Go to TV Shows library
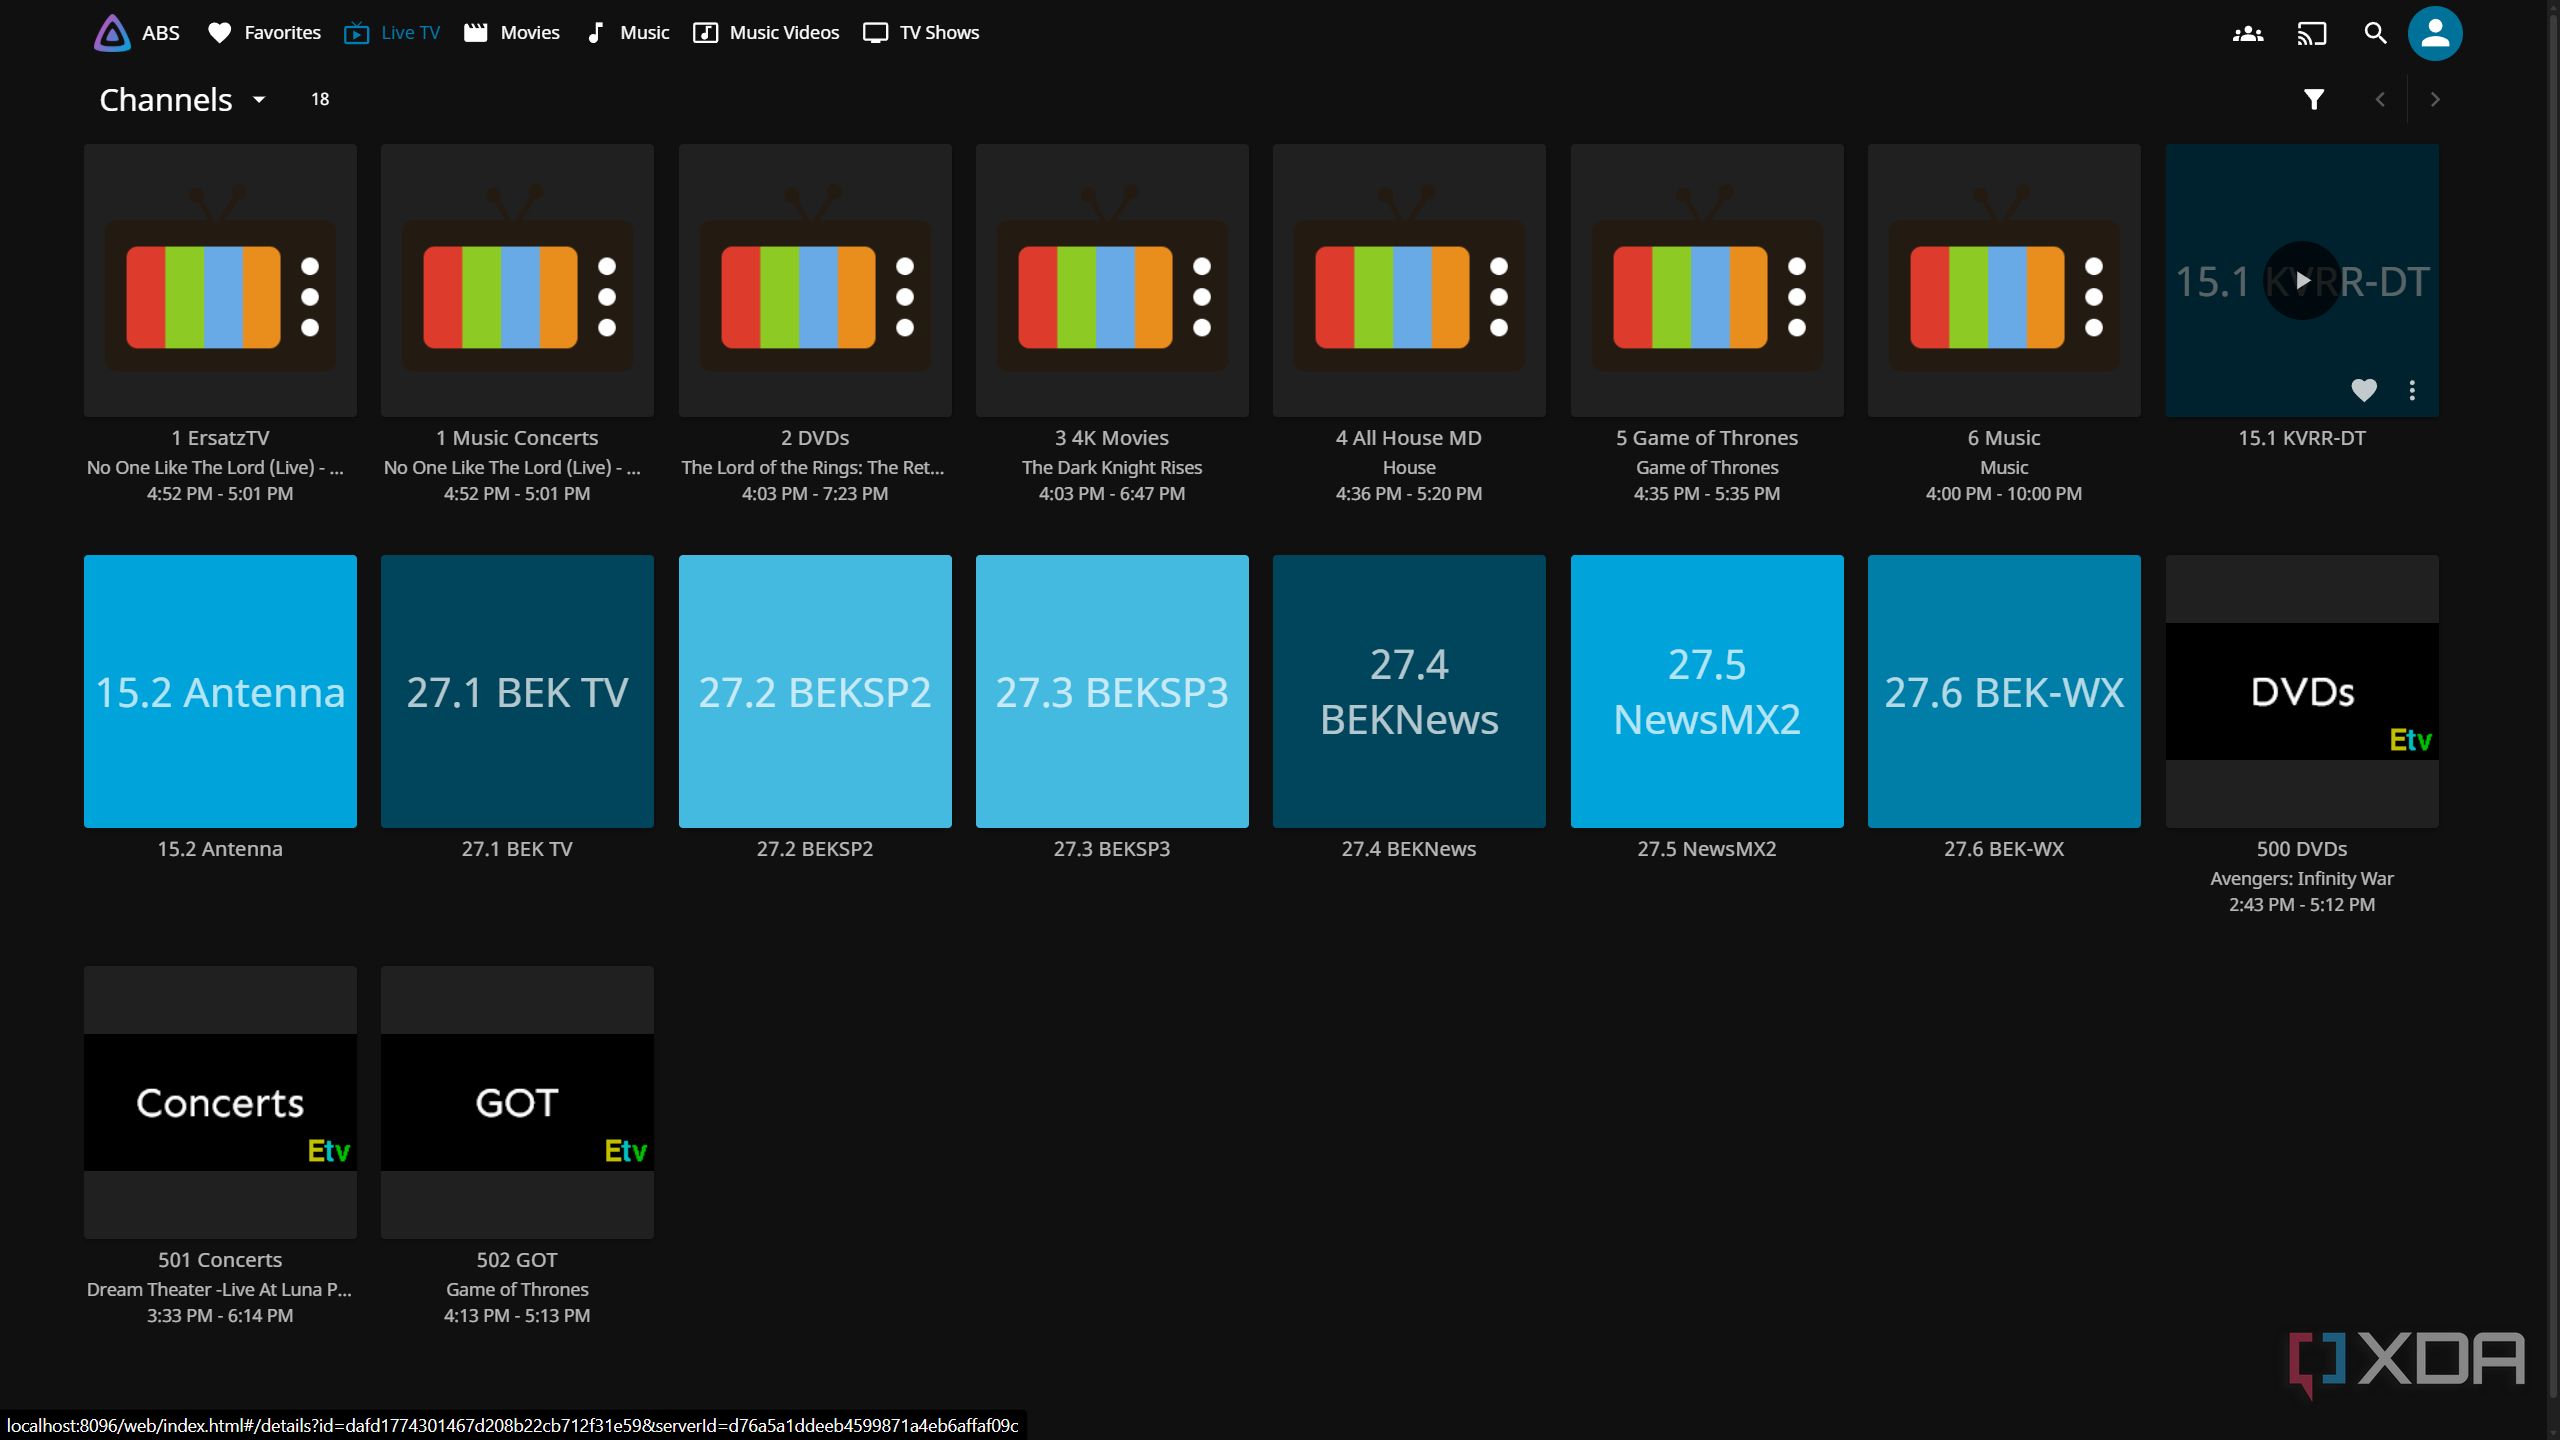This screenshot has width=2560, height=1440. click(x=921, y=33)
